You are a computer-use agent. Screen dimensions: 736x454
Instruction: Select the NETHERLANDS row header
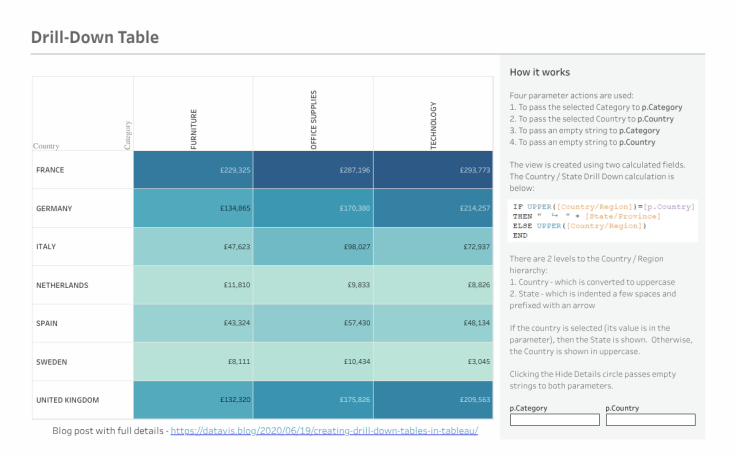pyautogui.click(x=62, y=285)
